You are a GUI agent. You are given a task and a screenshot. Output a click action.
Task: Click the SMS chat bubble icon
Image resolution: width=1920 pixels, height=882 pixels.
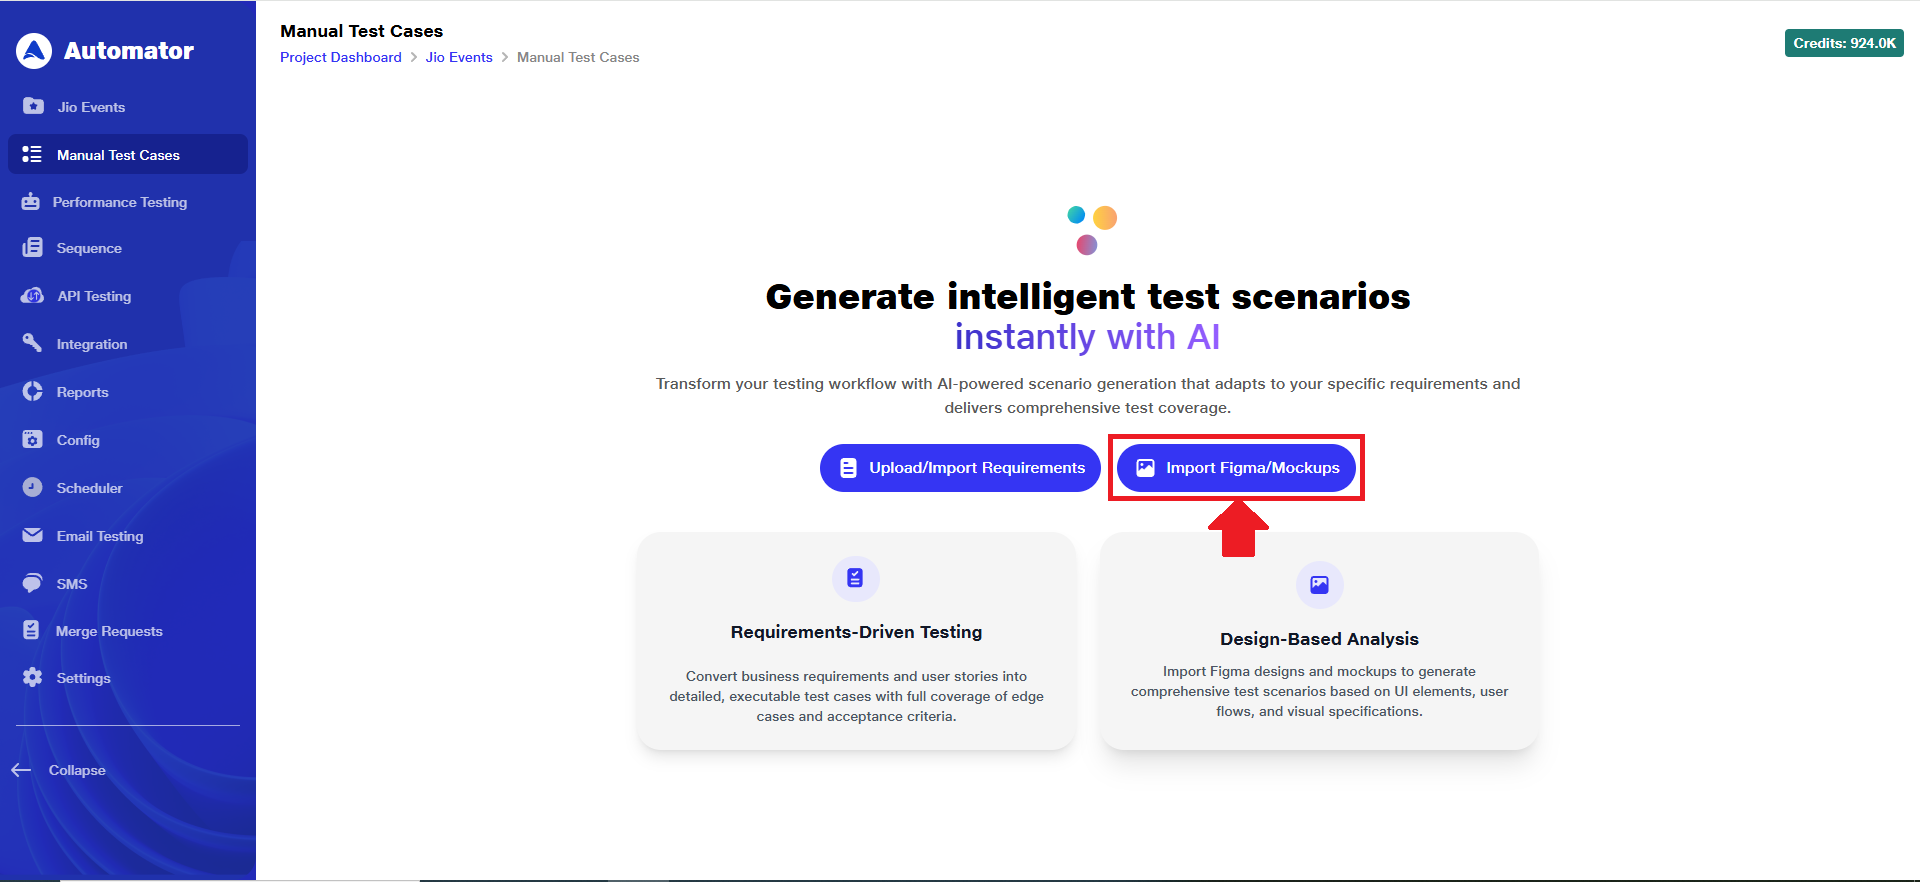(x=33, y=584)
